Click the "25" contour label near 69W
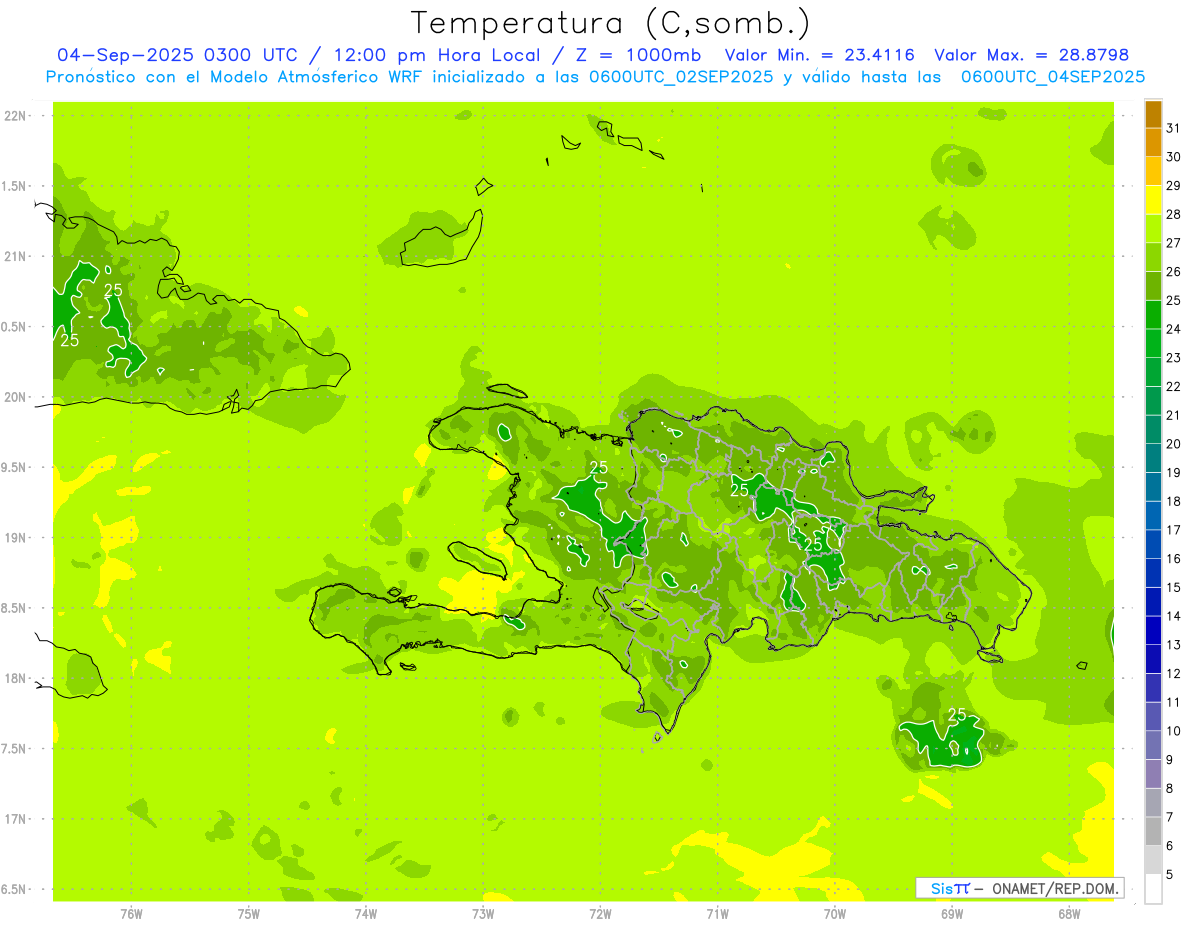This screenshot has width=1200, height=927. [x=957, y=715]
